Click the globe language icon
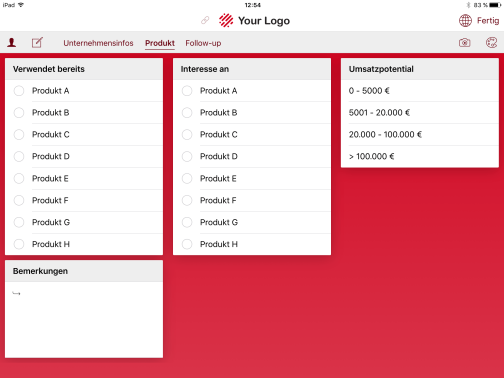This screenshot has height=378, width=504. click(x=465, y=21)
